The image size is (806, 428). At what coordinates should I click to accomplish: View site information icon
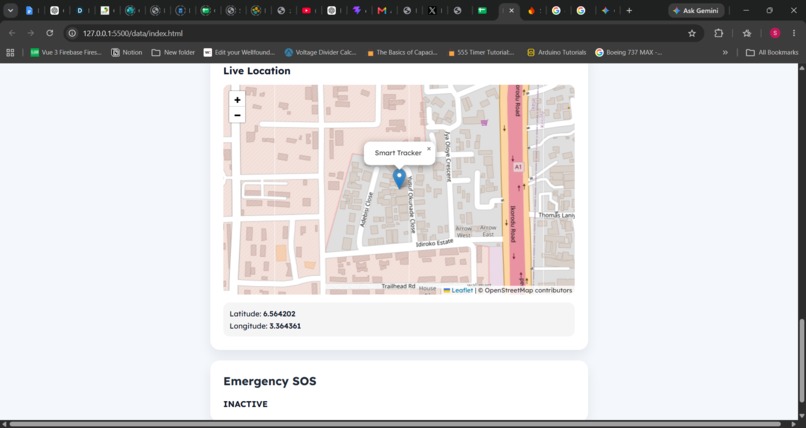tap(72, 33)
